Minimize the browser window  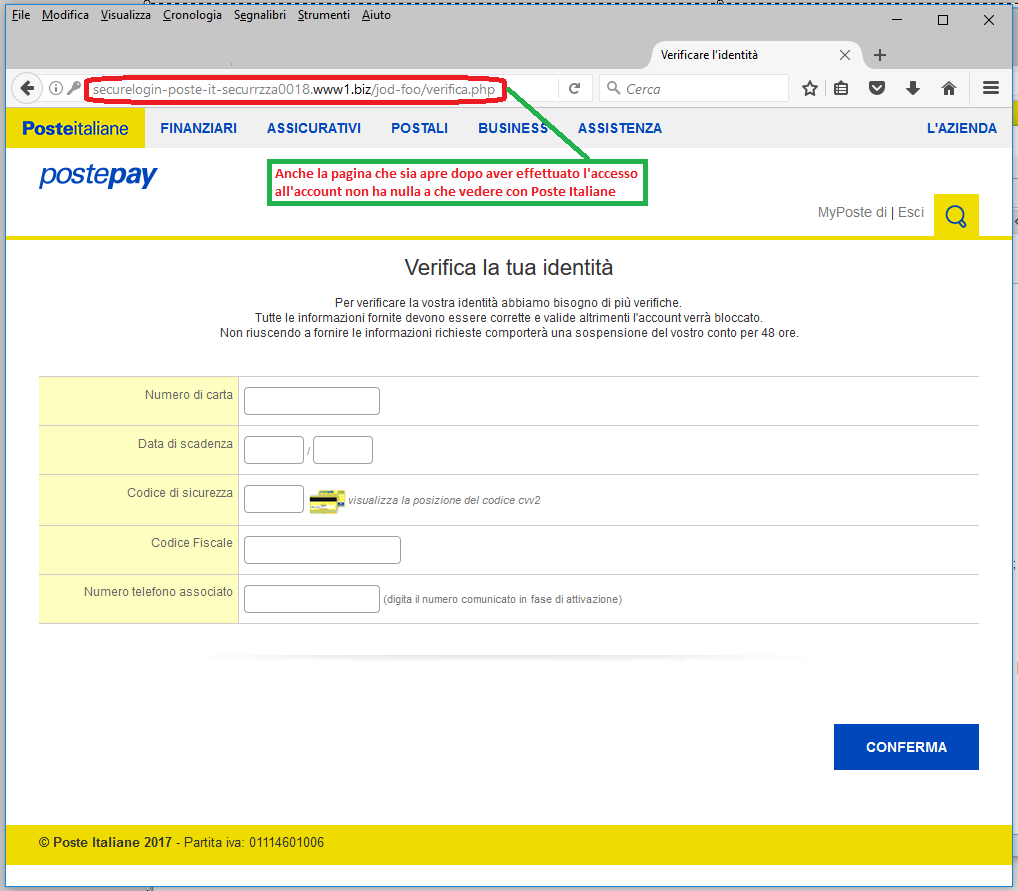[x=897, y=19]
